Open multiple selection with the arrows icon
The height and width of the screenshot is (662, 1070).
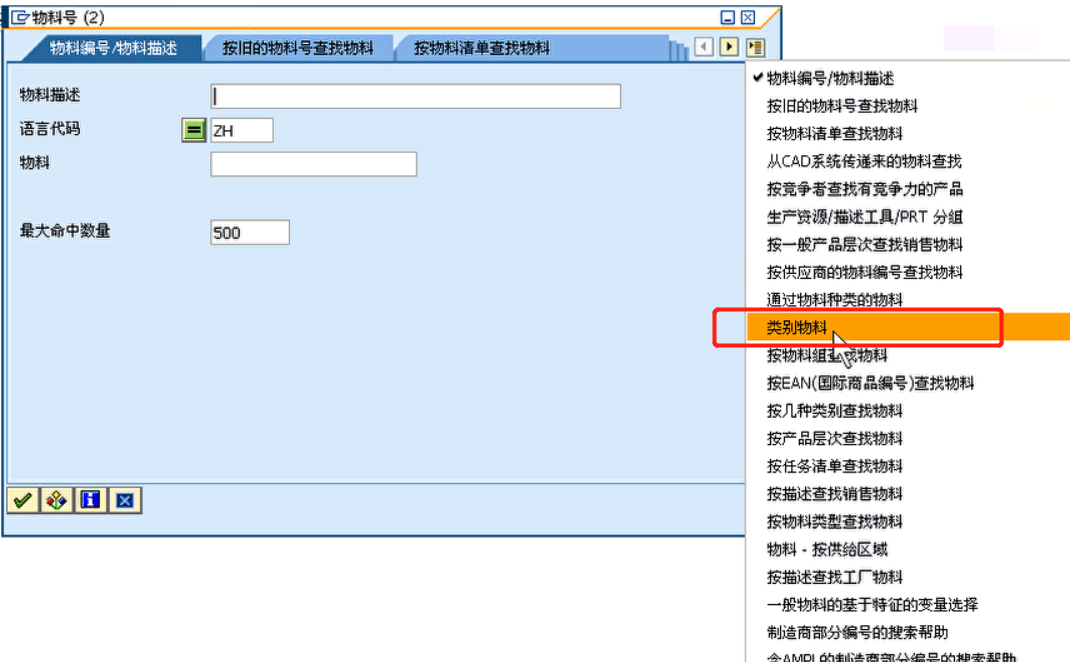[x=56, y=500]
